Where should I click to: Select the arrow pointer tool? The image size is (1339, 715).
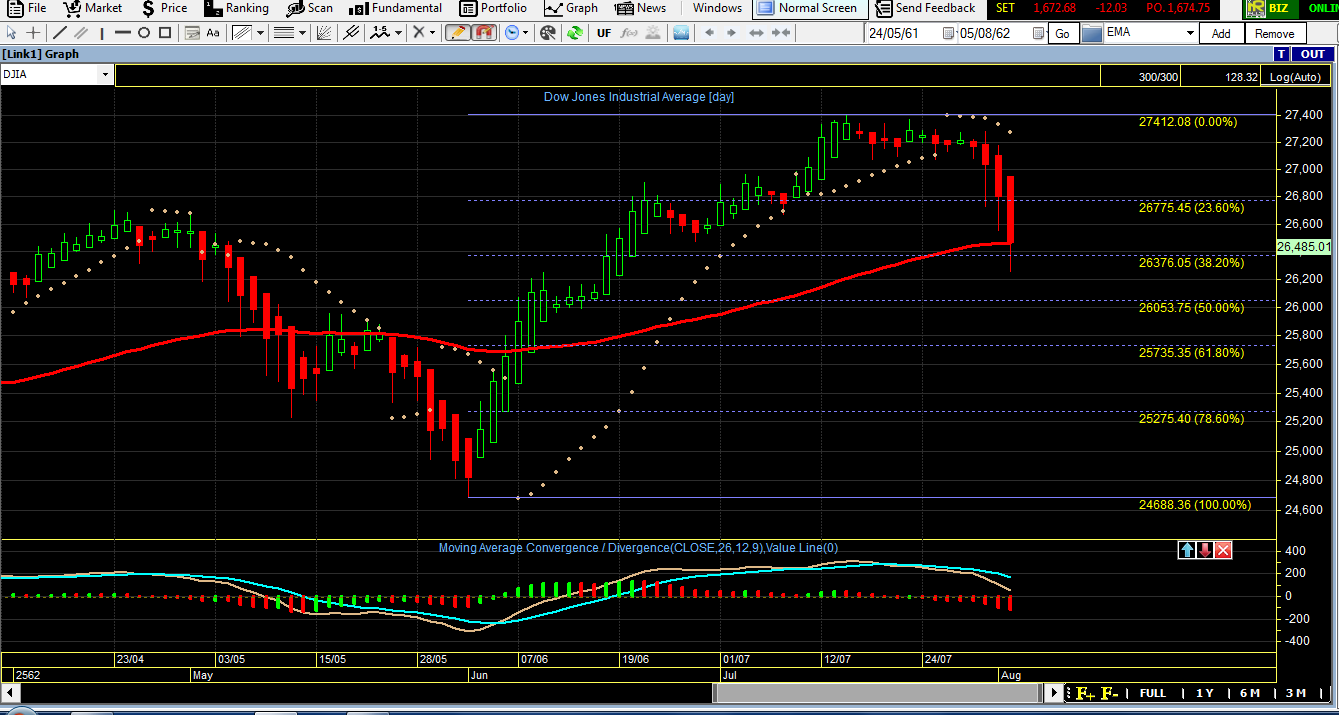pyautogui.click(x=11, y=33)
